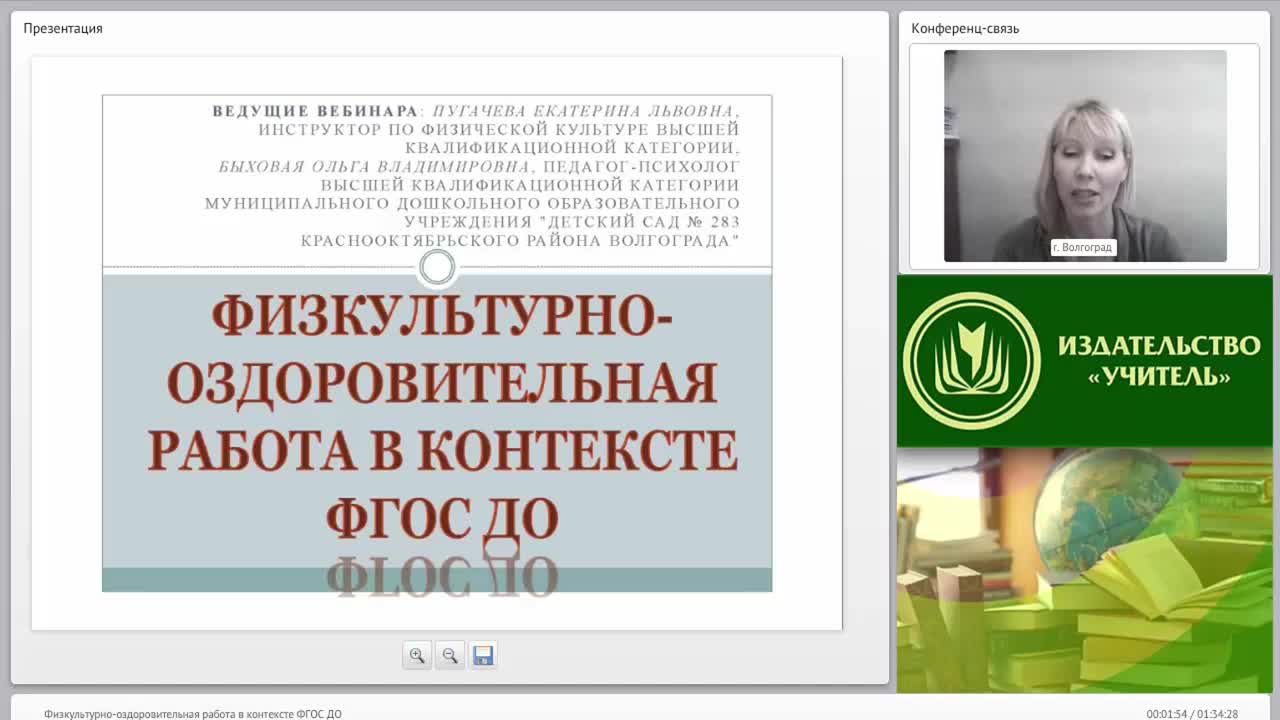The width and height of the screenshot is (1280, 720).
Task: Click the webinar title in the bottom bar
Action: (193, 714)
